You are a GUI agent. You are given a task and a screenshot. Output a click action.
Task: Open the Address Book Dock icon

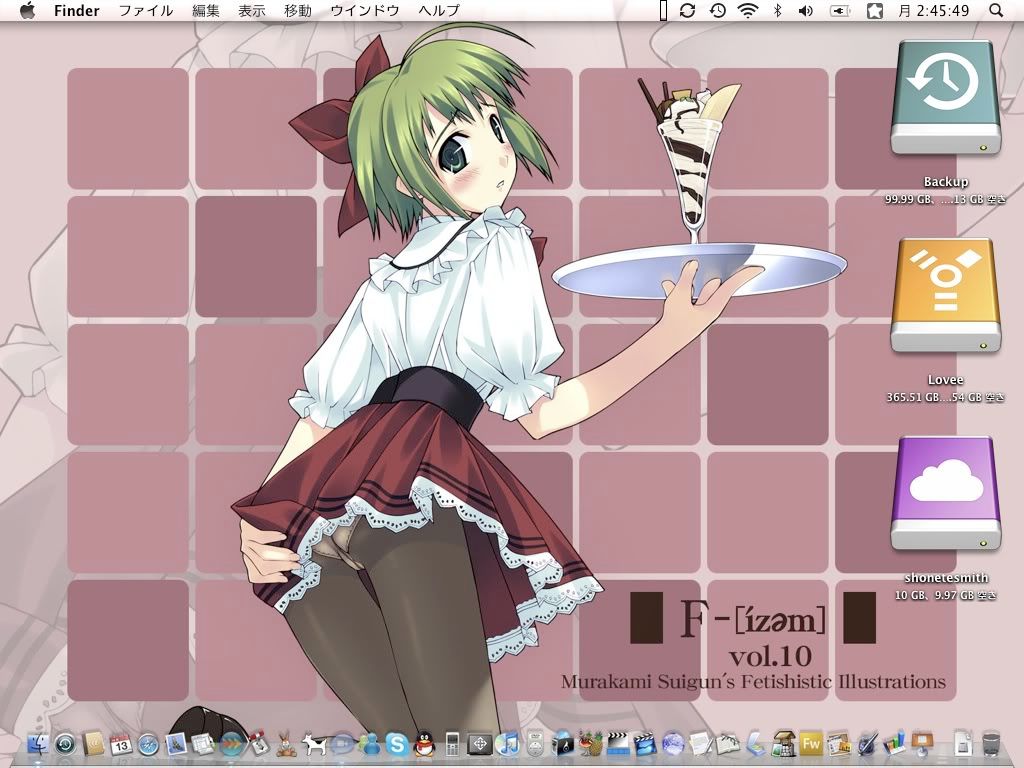[93, 744]
